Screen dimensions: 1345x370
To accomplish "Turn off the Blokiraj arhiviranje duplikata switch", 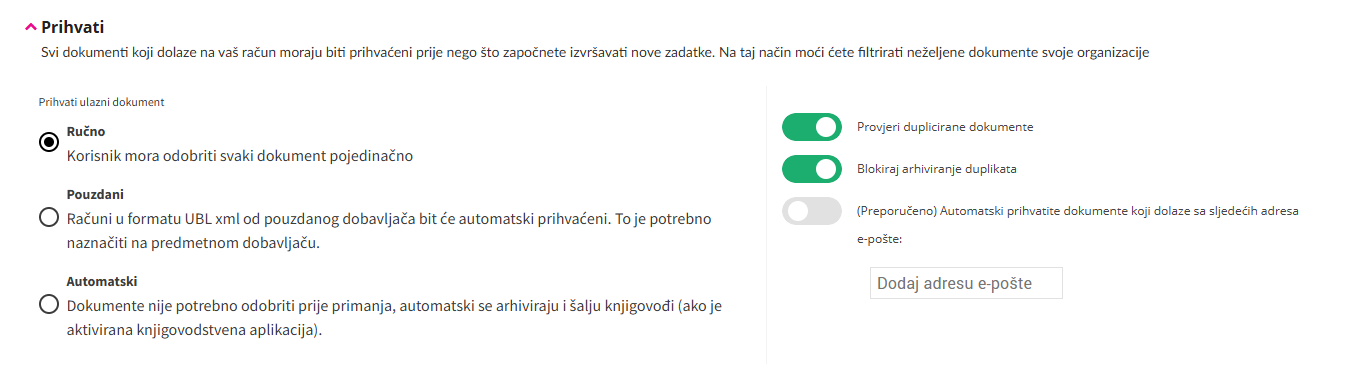I will coord(812,170).
